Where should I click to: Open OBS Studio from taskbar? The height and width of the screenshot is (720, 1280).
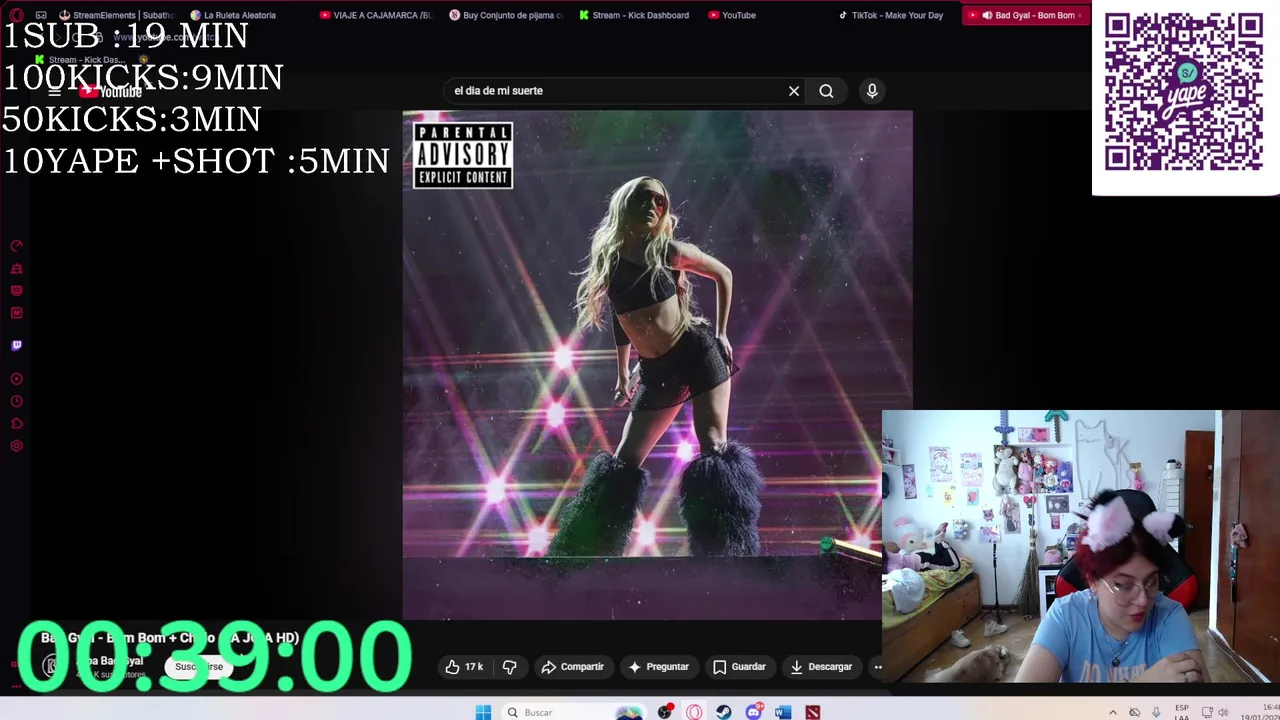[x=665, y=712]
